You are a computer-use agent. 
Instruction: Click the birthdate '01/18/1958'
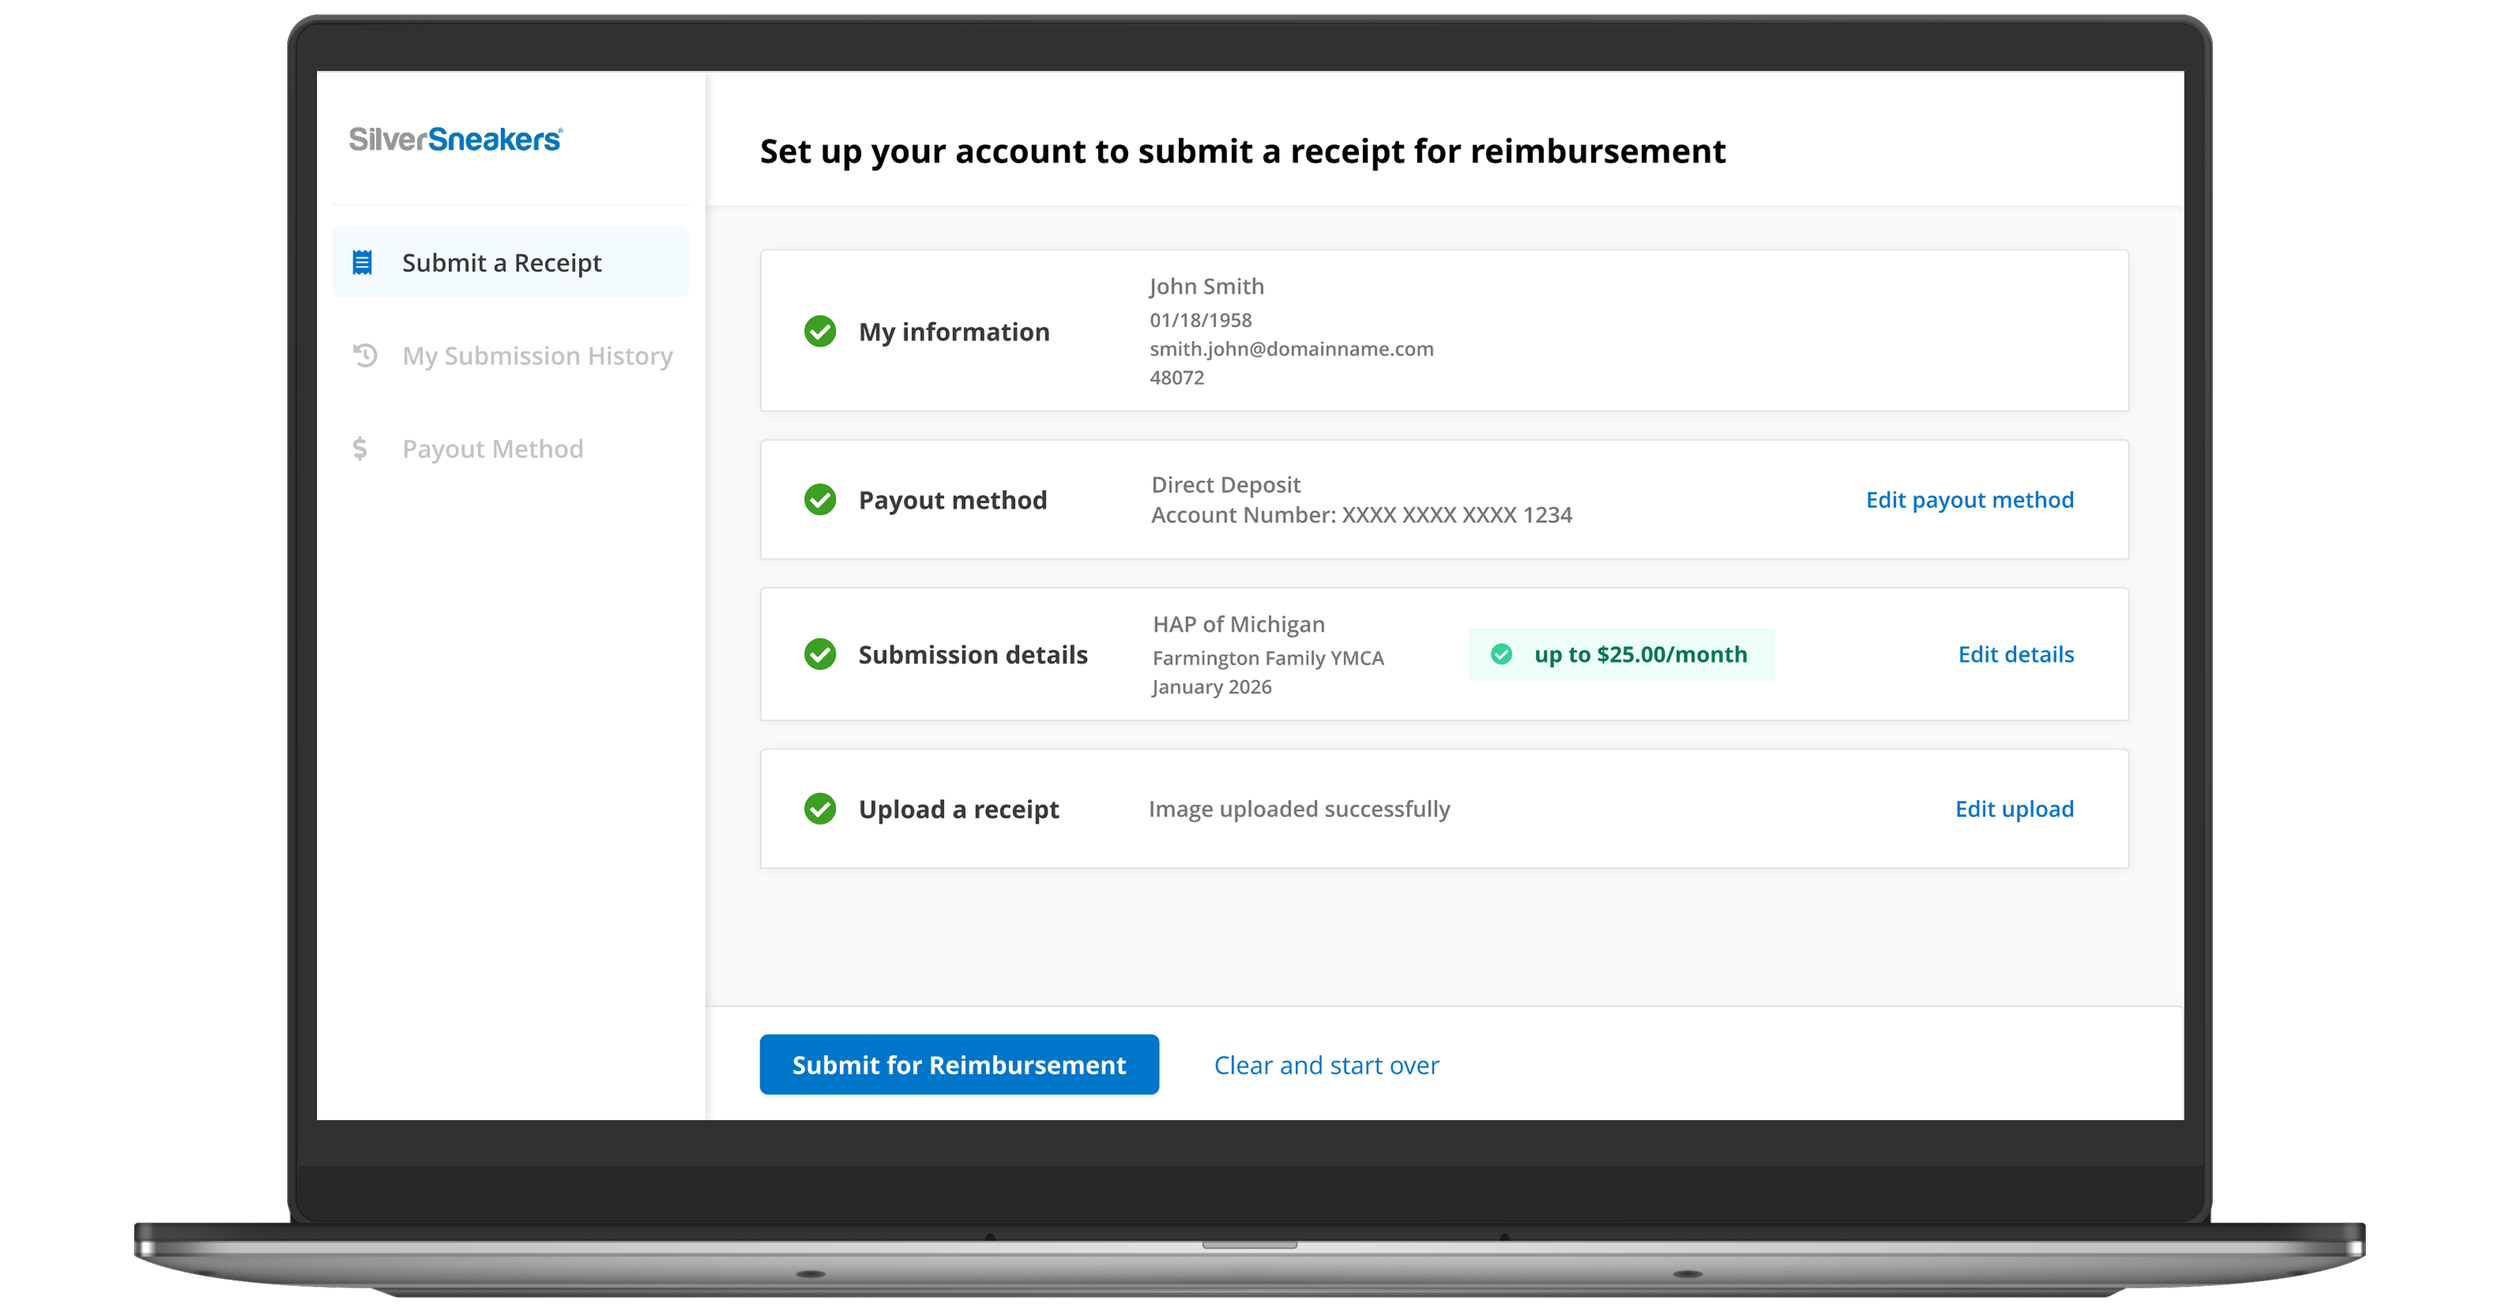[x=1200, y=320]
